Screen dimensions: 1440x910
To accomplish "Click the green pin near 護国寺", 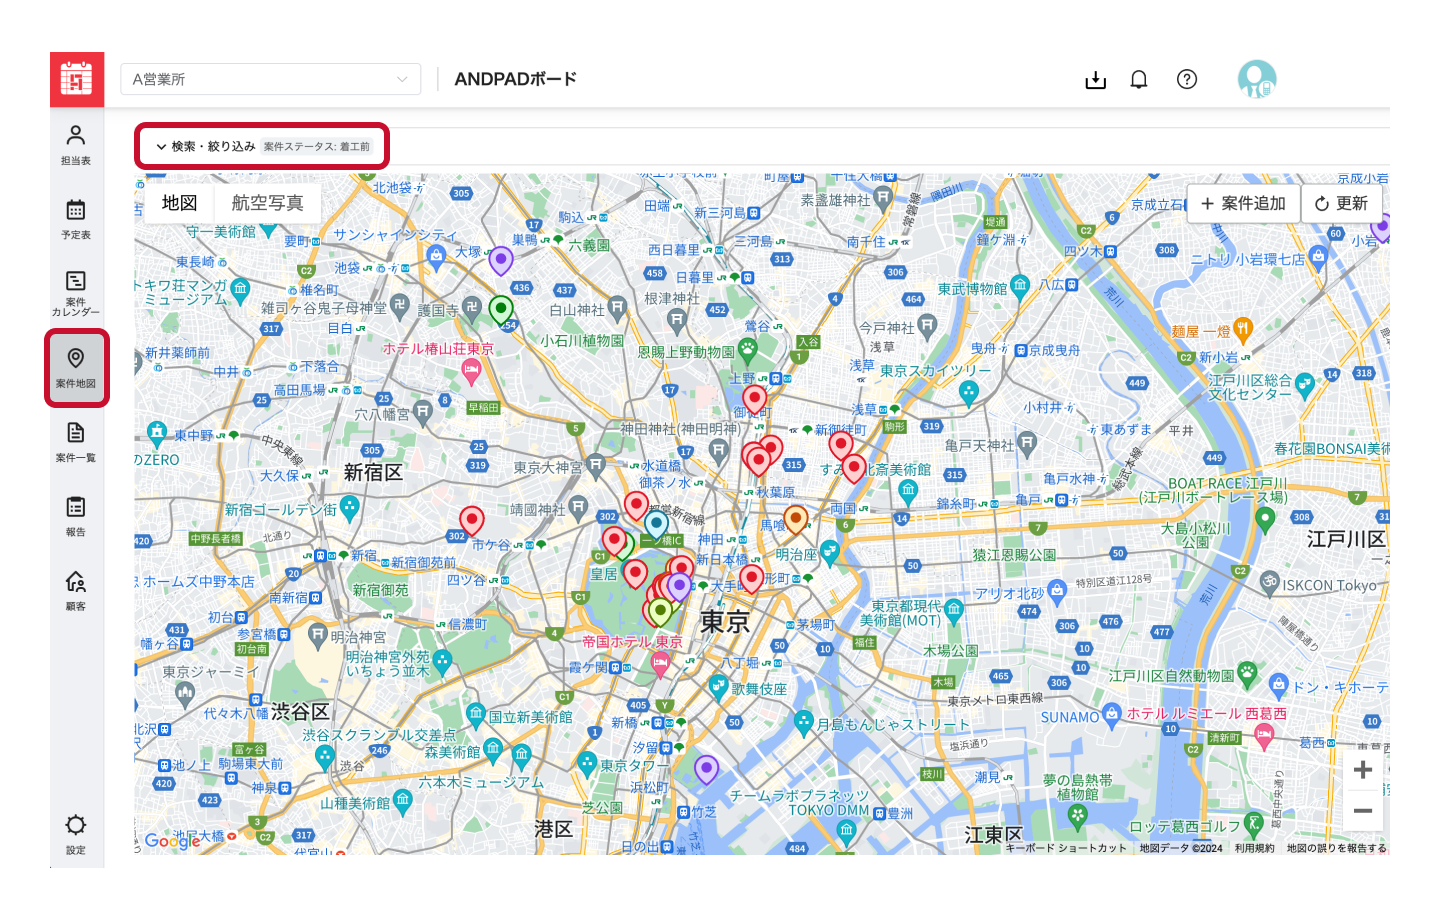I will [x=501, y=311].
